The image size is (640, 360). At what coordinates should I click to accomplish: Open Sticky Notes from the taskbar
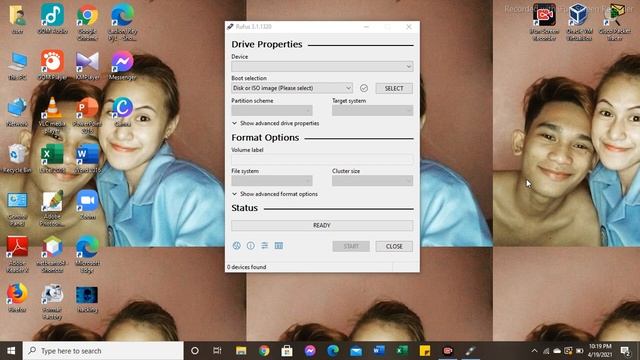coord(424,351)
